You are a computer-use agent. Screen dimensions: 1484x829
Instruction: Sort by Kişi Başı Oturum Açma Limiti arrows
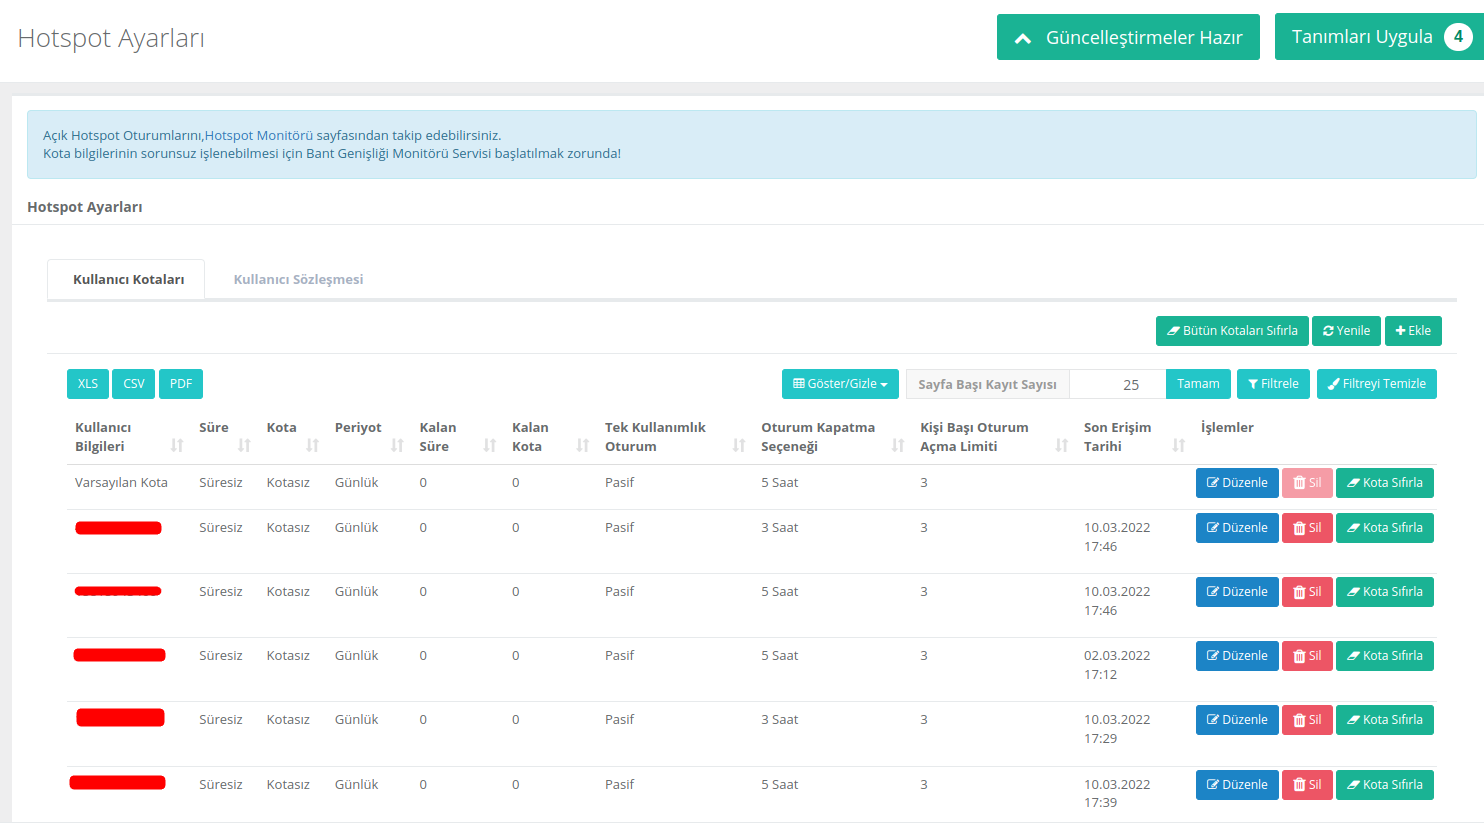click(1061, 446)
